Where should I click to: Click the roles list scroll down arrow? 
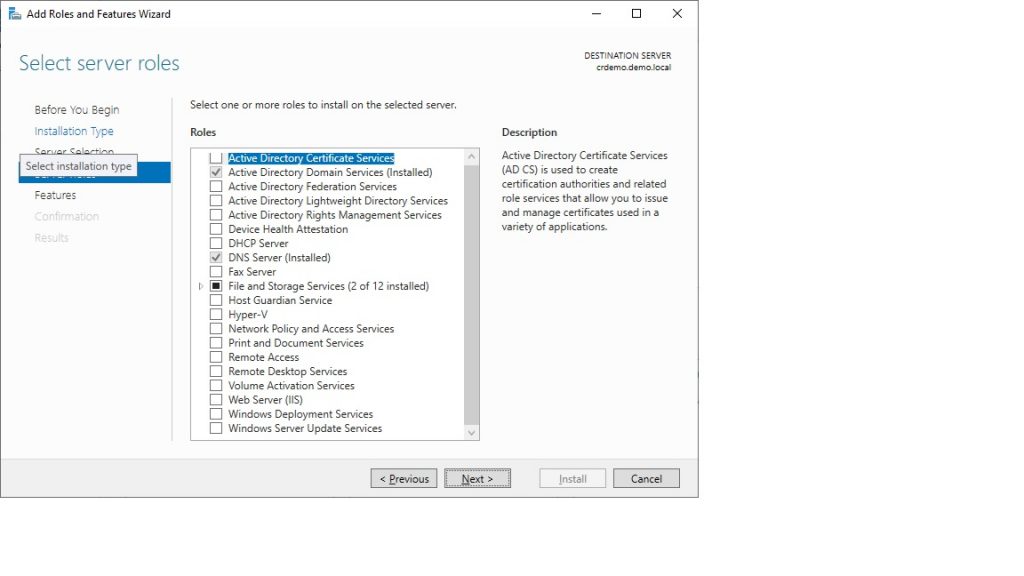tap(472, 432)
